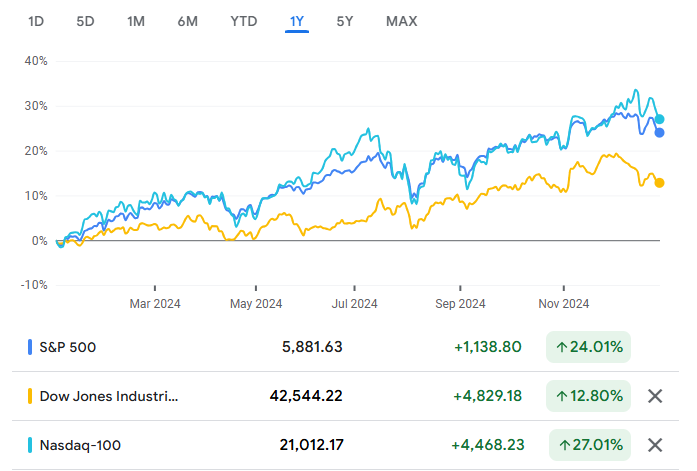Image resolution: width=697 pixels, height=471 pixels.
Task: Click the Nasdaq-100 27.01% gain badge
Action: tap(588, 445)
